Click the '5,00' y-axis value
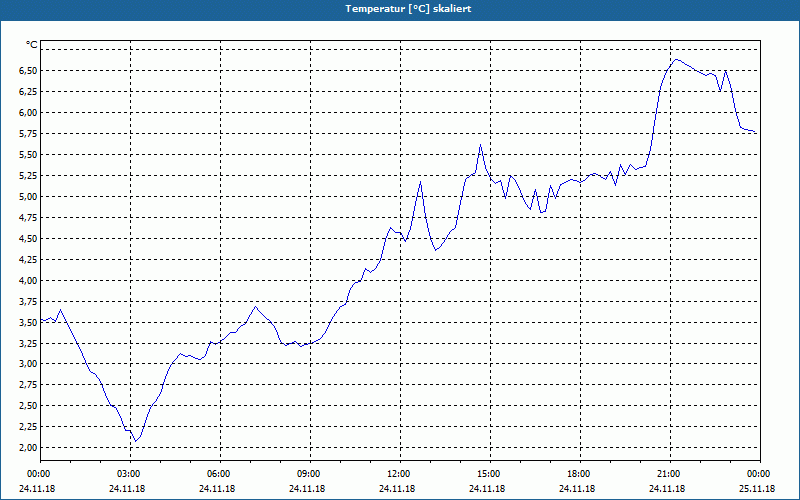The width and height of the screenshot is (800, 500). tap(28, 196)
